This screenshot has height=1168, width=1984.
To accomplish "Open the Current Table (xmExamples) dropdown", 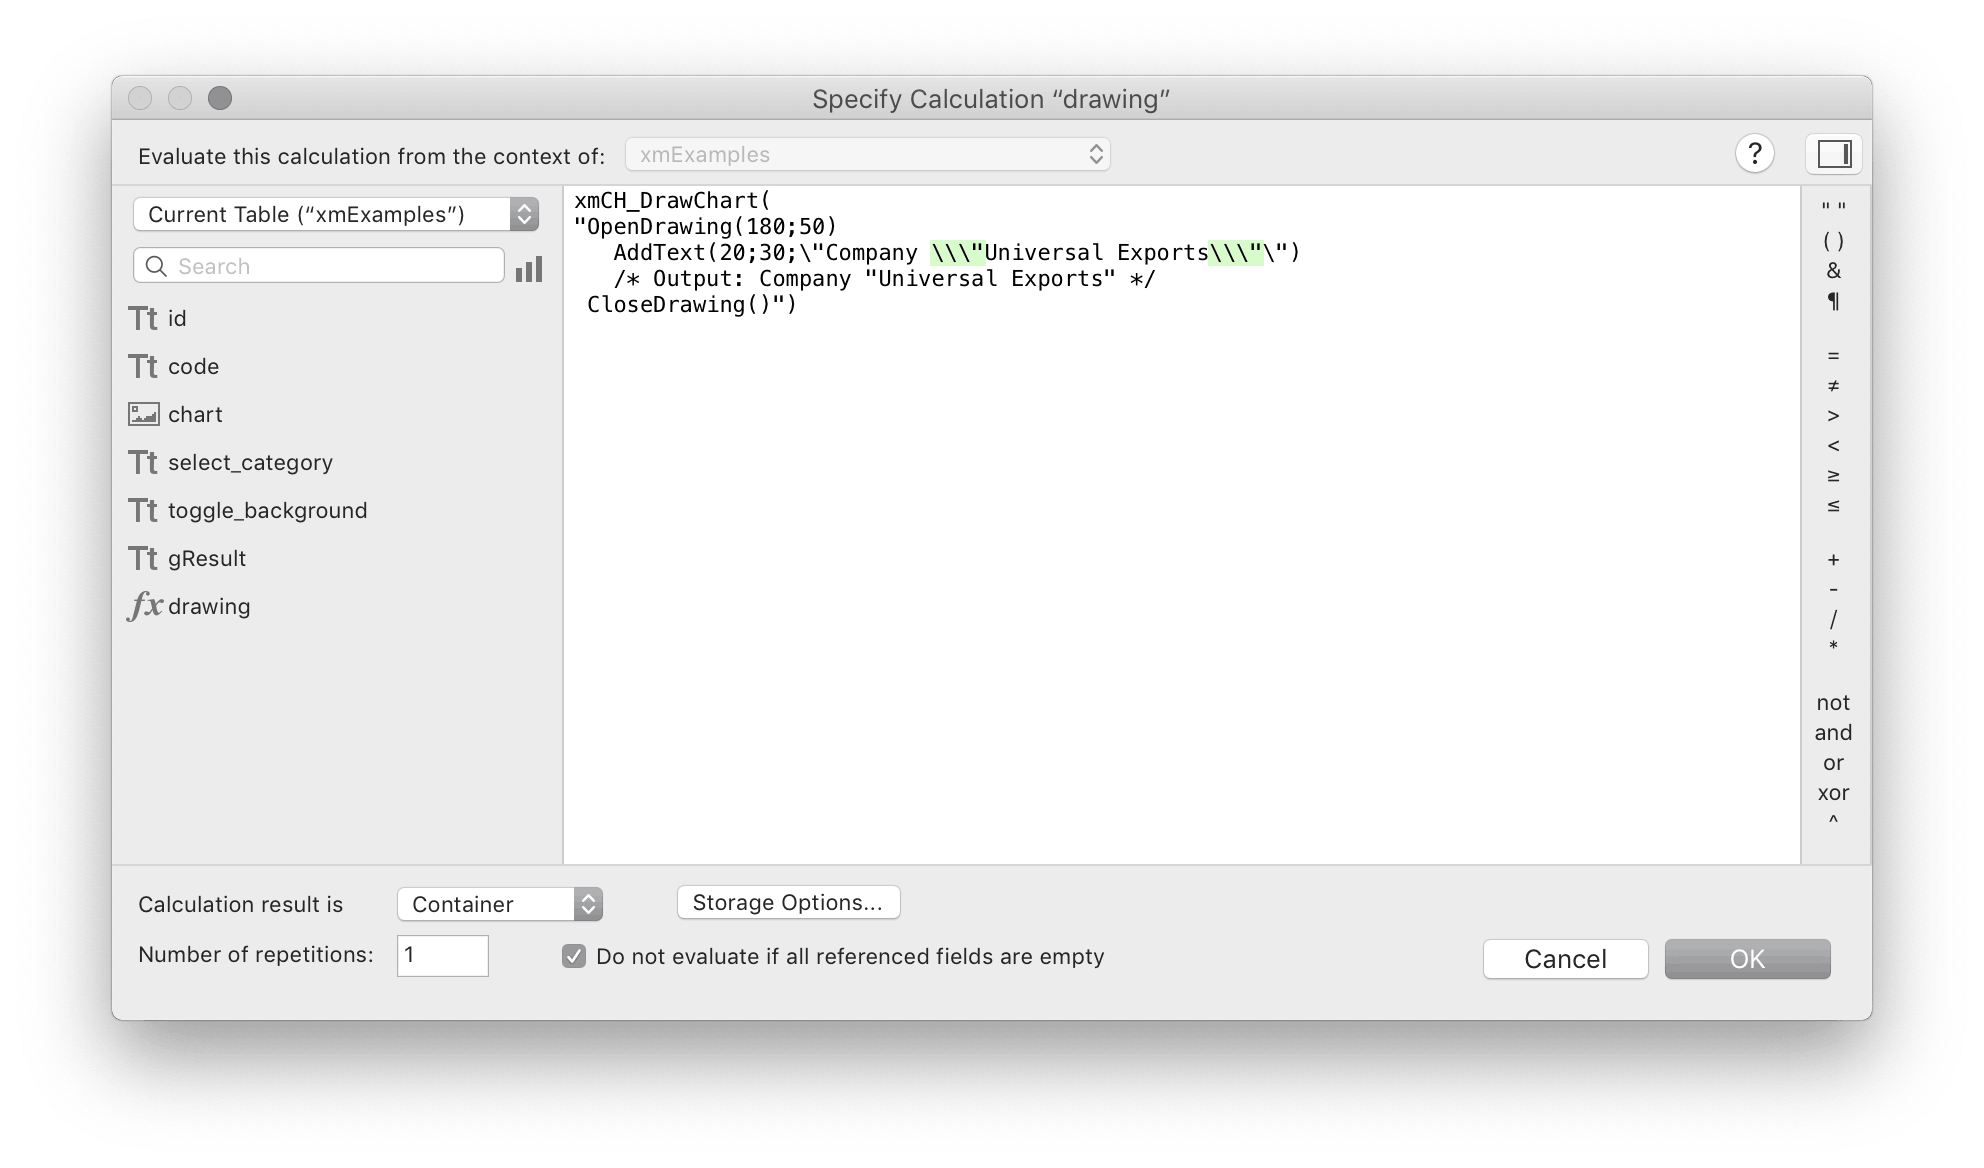I will [x=335, y=213].
